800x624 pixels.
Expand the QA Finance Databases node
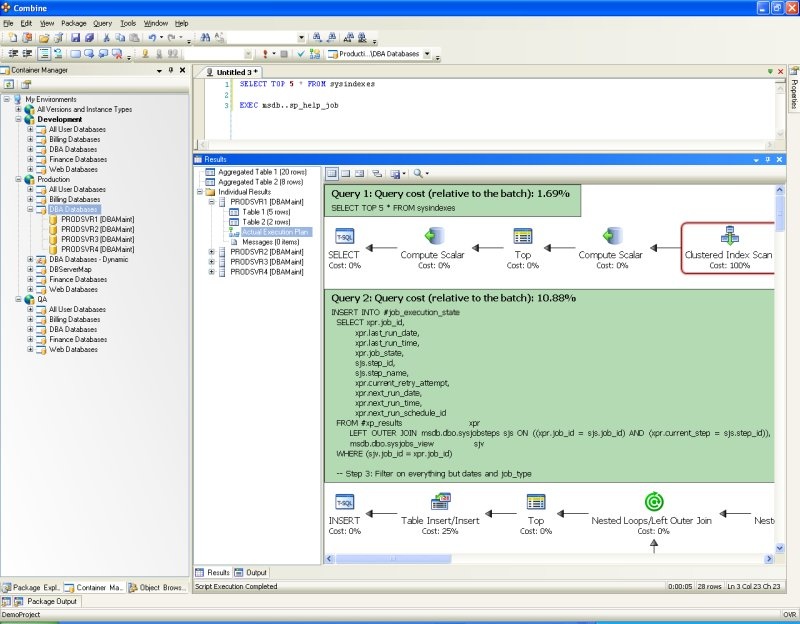click(30, 339)
